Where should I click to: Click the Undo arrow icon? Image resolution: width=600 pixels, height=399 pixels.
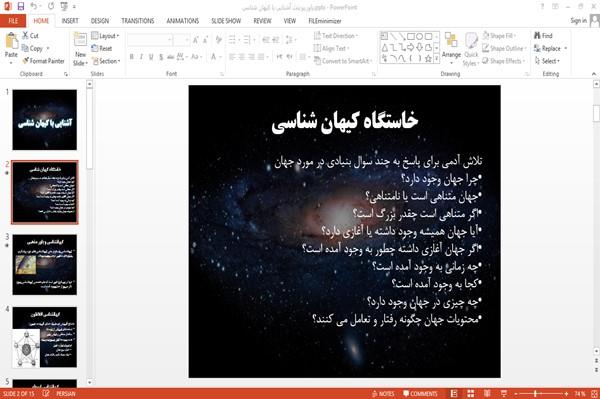click(34, 6)
